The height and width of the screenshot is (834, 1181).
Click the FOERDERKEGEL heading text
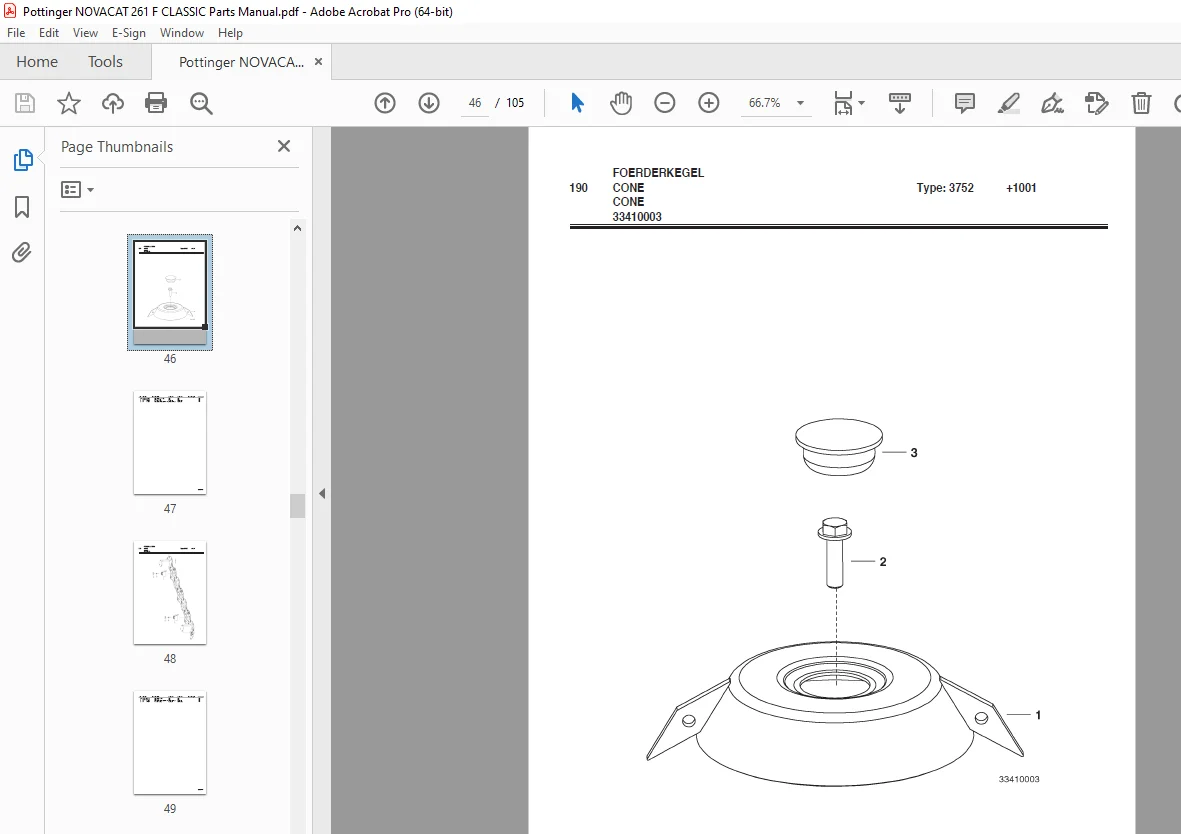[x=658, y=173]
